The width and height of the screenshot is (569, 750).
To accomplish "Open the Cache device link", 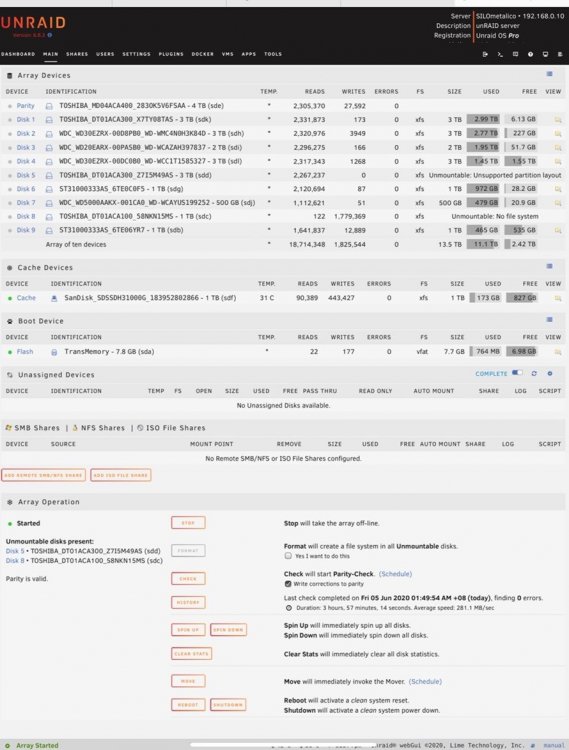I will [x=26, y=298].
